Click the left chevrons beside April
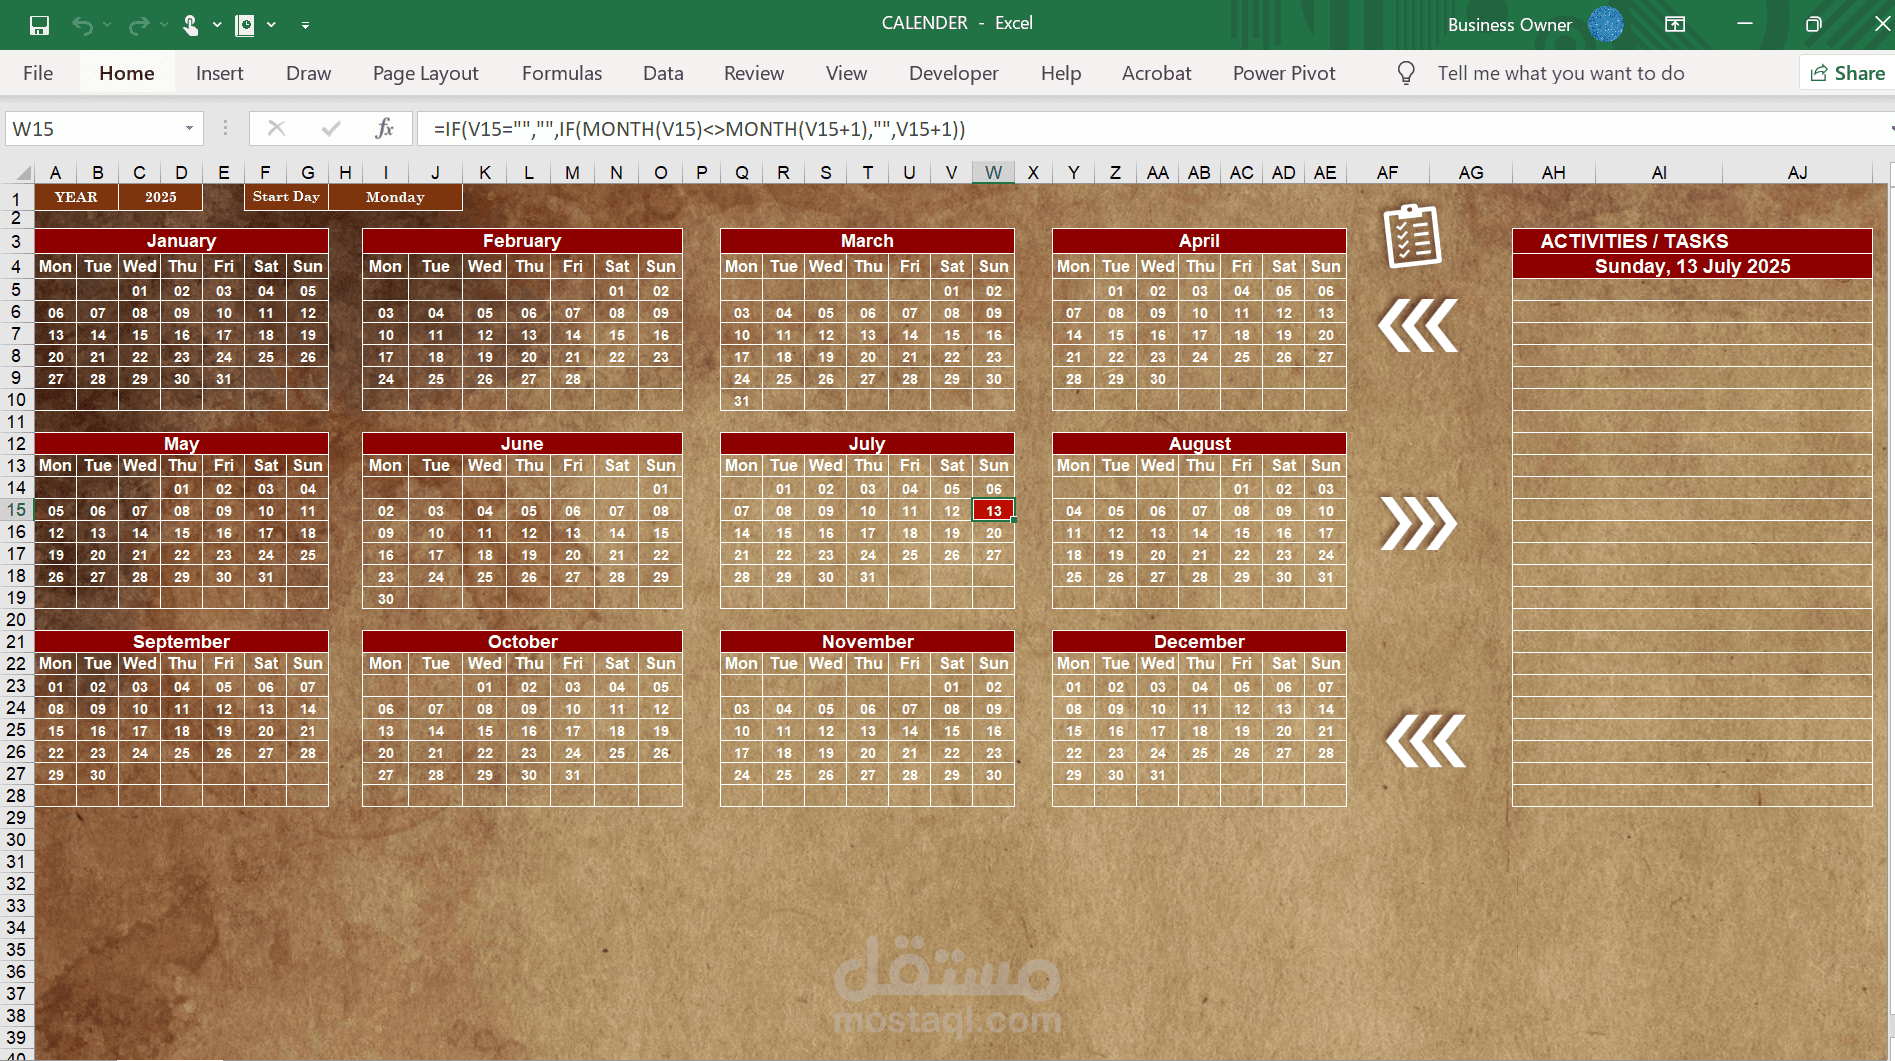The height and width of the screenshot is (1061, 1895). tap(1418, 325)
